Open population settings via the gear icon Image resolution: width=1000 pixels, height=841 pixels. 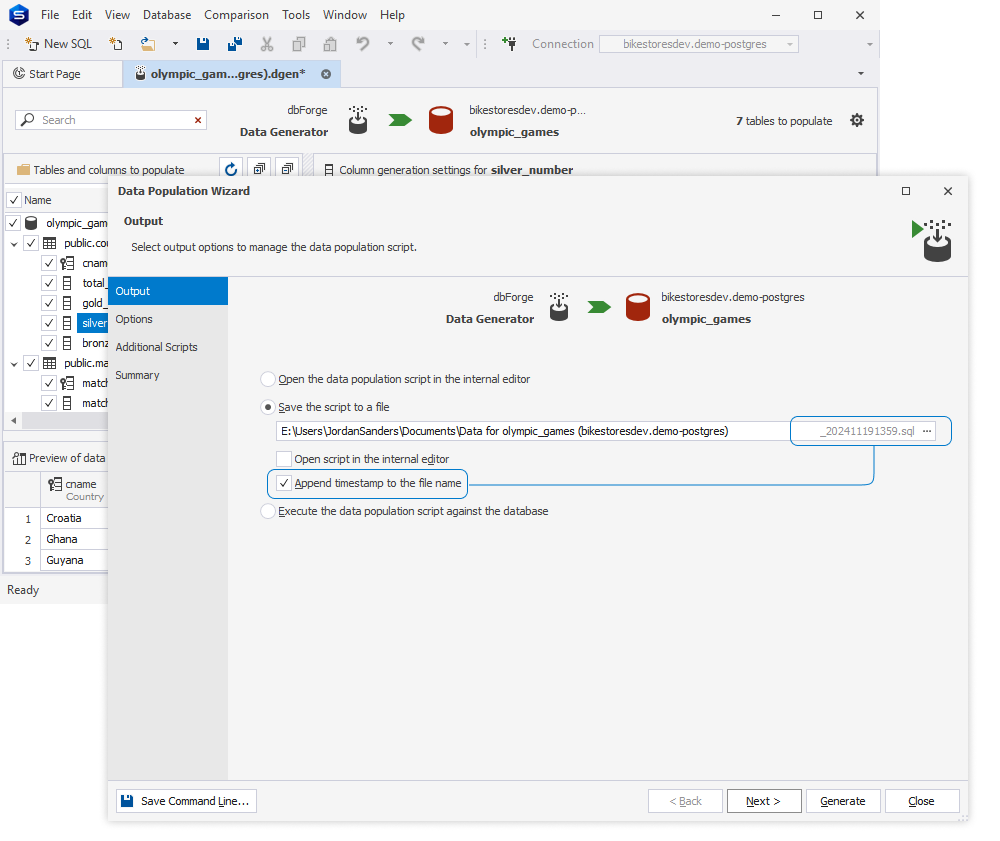(x=857, y=119)
